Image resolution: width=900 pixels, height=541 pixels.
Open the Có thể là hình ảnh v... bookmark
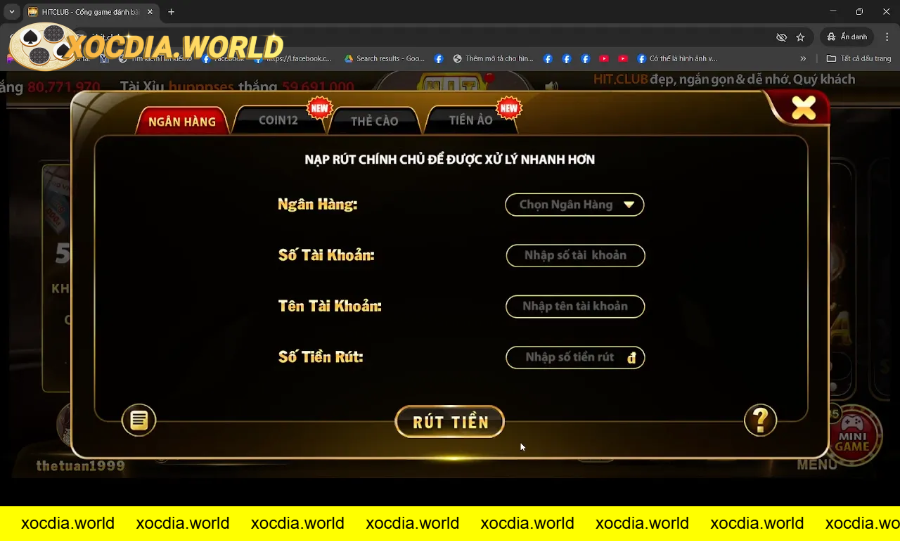[x=677, y=59]
